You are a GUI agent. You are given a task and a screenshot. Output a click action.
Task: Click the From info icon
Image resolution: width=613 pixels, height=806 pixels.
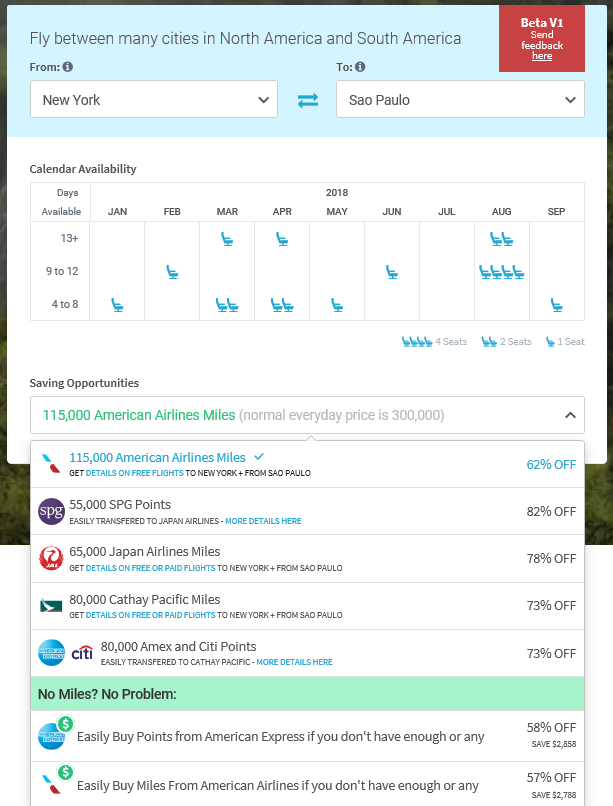tap(68, 67)
